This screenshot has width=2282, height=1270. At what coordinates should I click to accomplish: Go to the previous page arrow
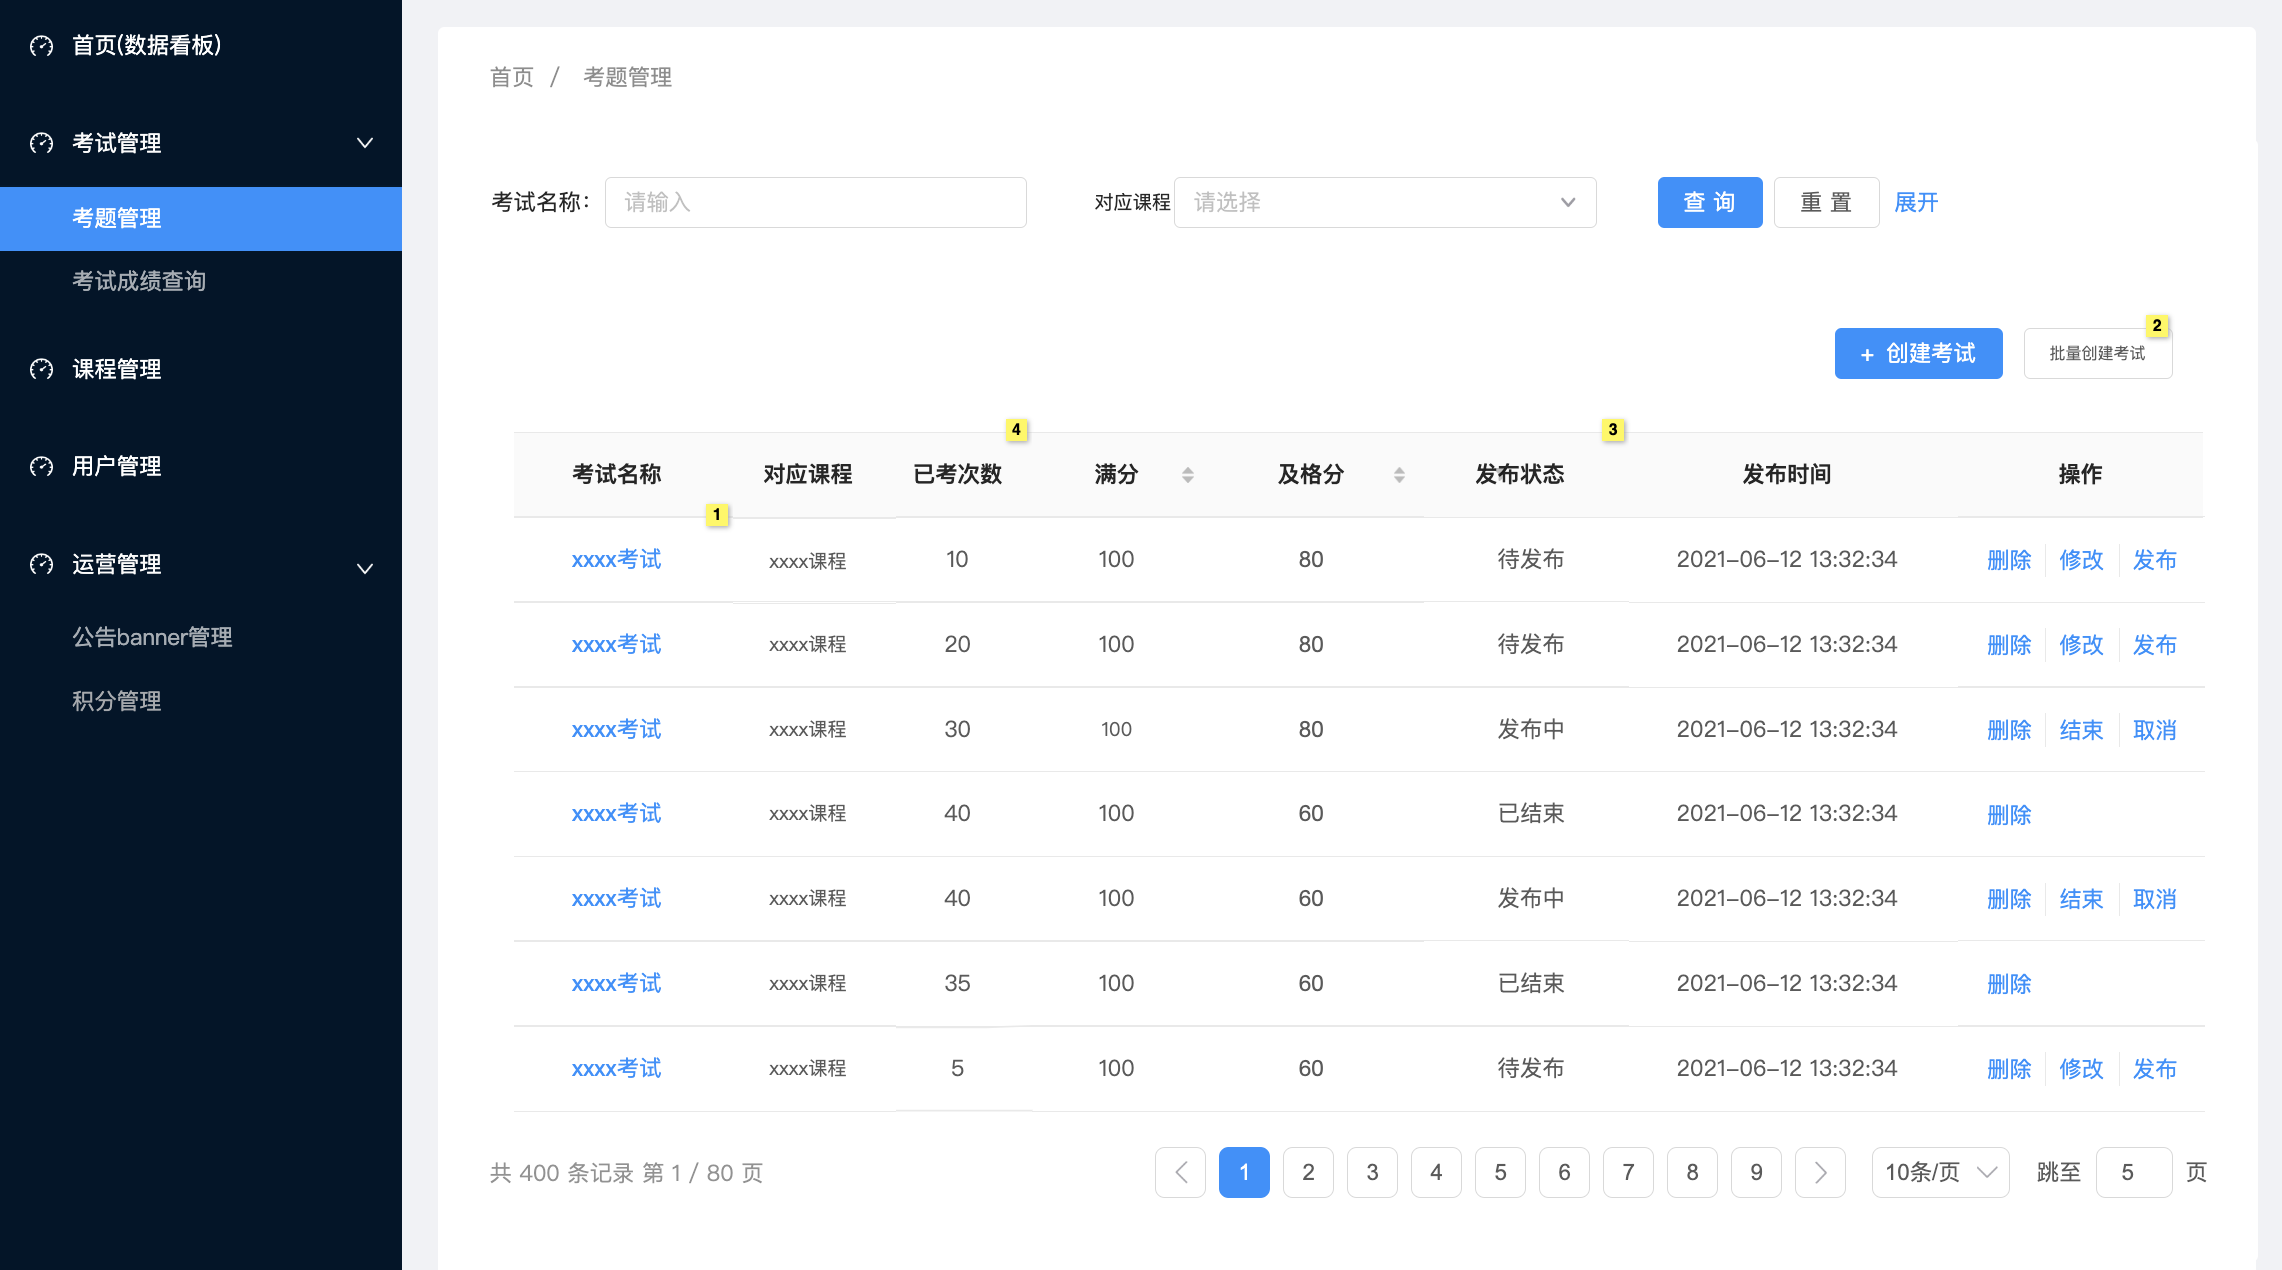point(1180,1172)
